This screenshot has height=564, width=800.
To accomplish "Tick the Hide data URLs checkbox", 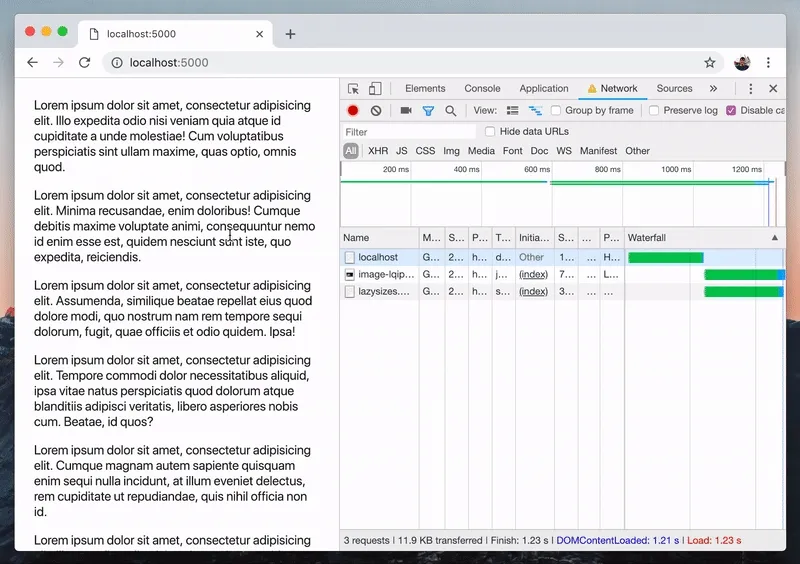I will [490, 132].
